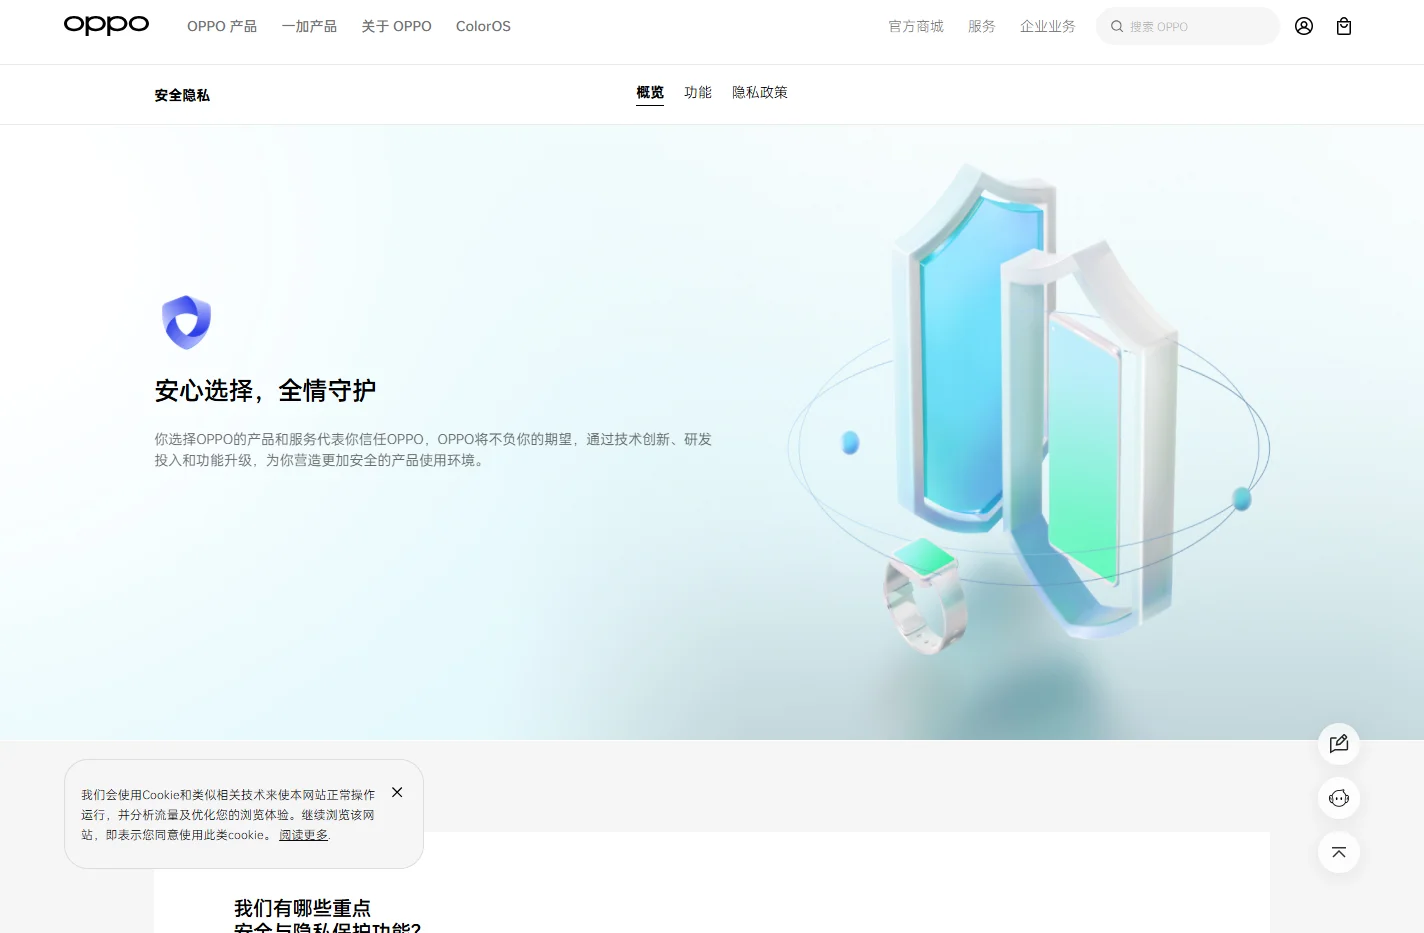Switch to the 隐私政策 tab
This screenshot has height=933, width=1424.
click(760, 92)
